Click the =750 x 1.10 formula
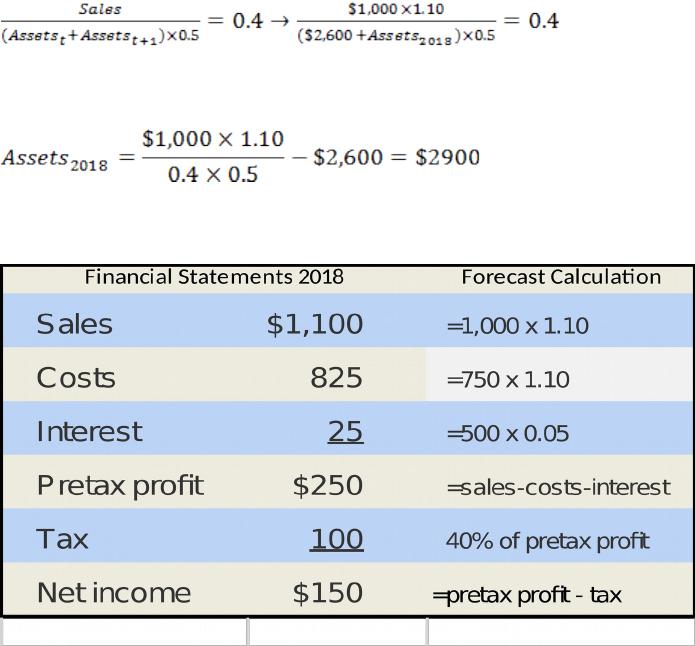This screenshot has width=695, height=646. click(x=508, y=380)
